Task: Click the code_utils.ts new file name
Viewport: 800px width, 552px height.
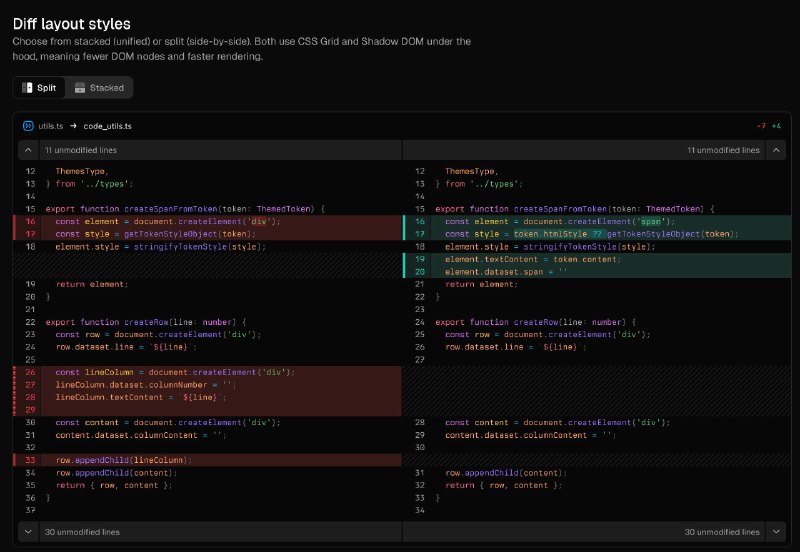Action: point(107,126)
